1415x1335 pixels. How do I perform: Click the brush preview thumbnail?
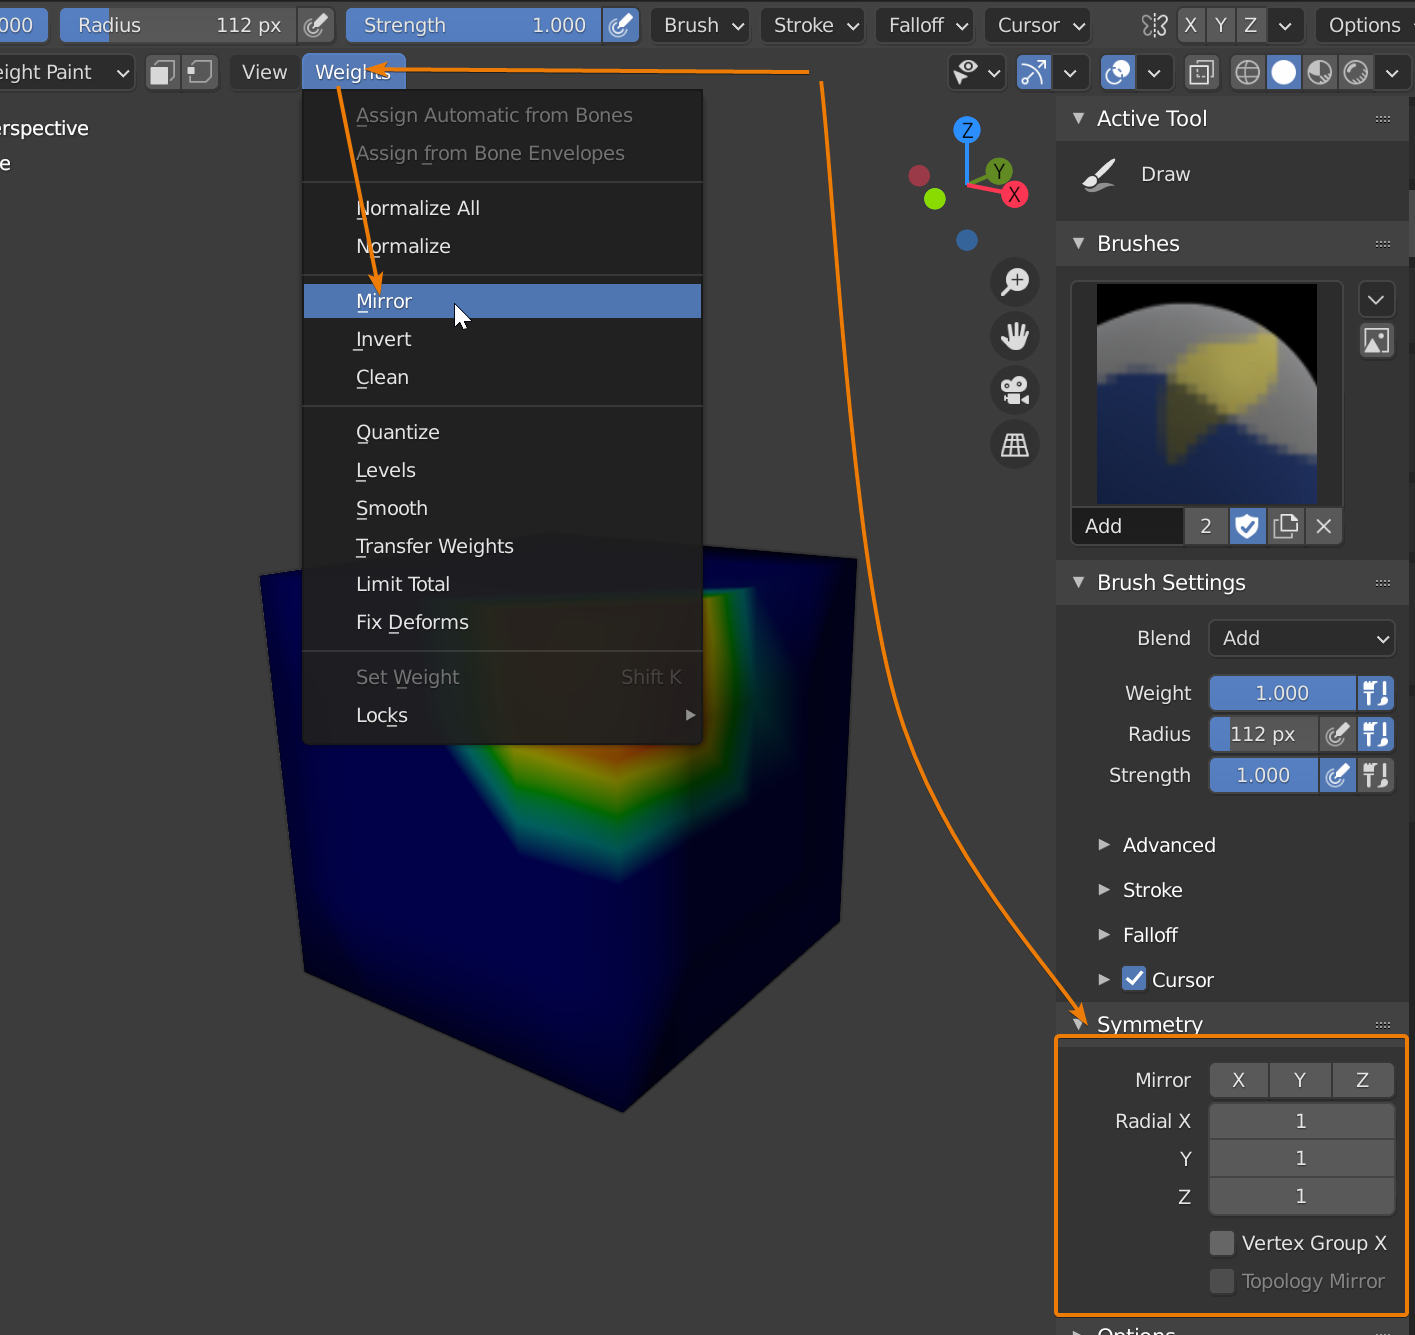(1206, 394)
